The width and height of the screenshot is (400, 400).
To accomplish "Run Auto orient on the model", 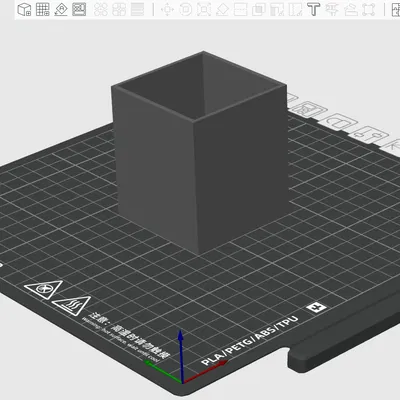I will tap(61, 9).
